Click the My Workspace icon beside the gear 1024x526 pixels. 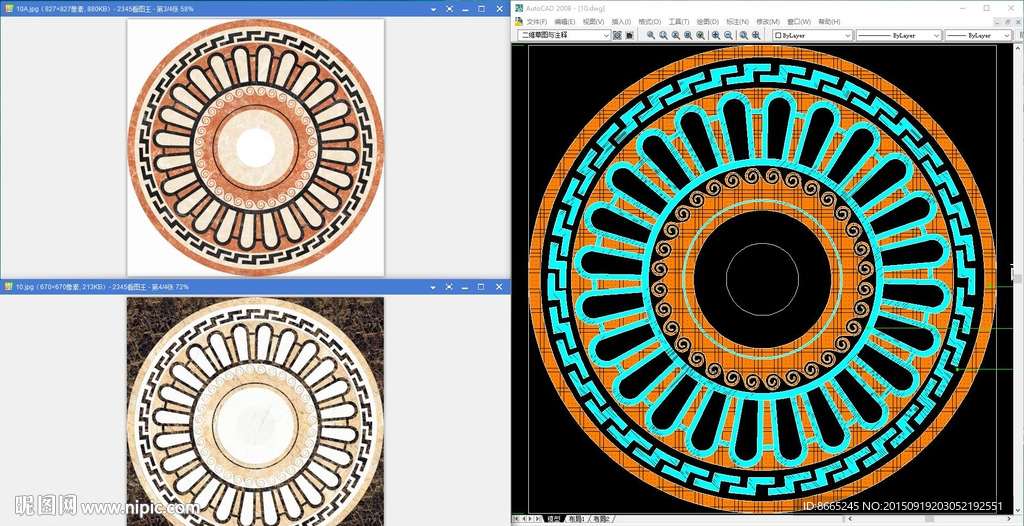point(630,35)
